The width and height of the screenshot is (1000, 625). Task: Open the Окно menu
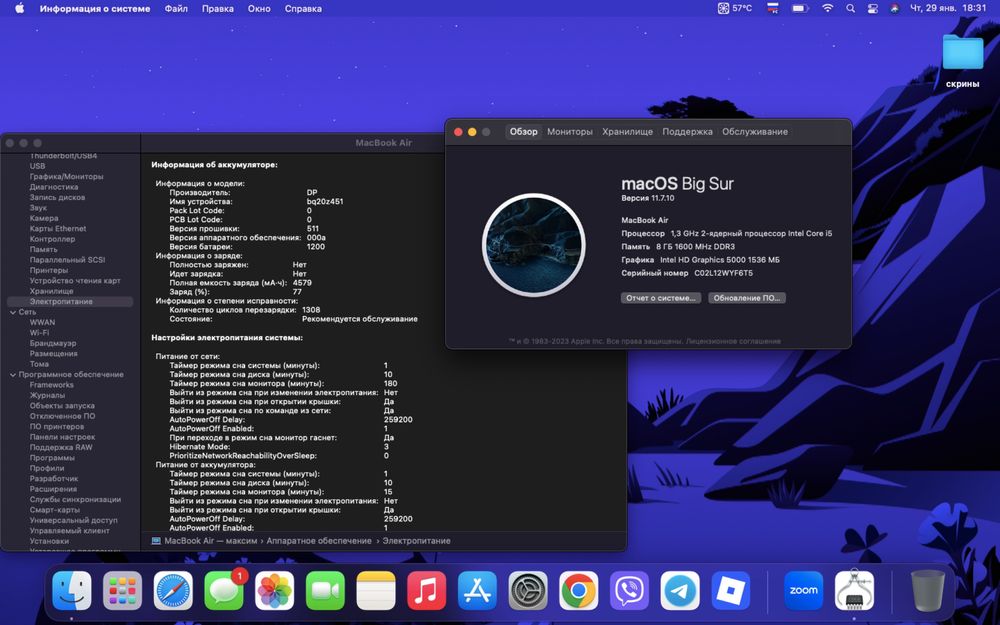[259, 8]
